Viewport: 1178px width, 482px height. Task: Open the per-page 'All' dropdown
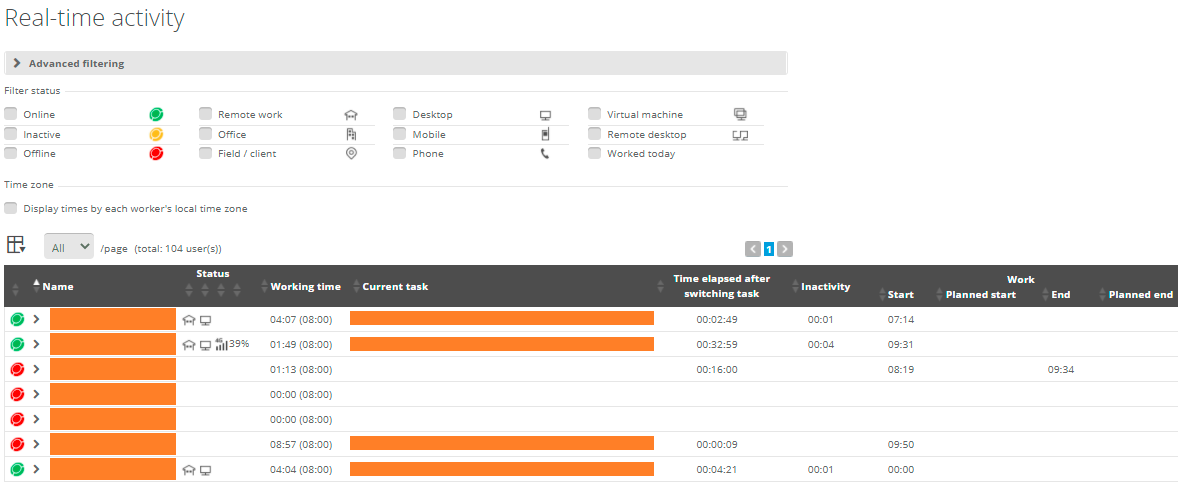coord(69,246)
